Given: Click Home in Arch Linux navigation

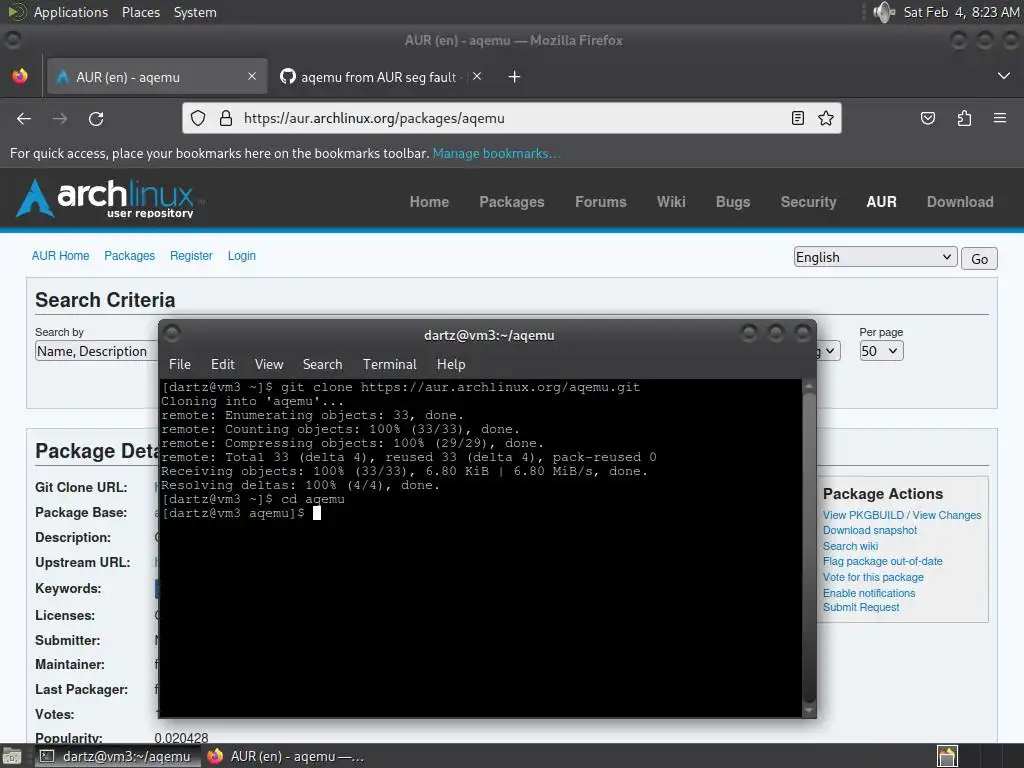Looking at the screenshot, I should 429,202.
